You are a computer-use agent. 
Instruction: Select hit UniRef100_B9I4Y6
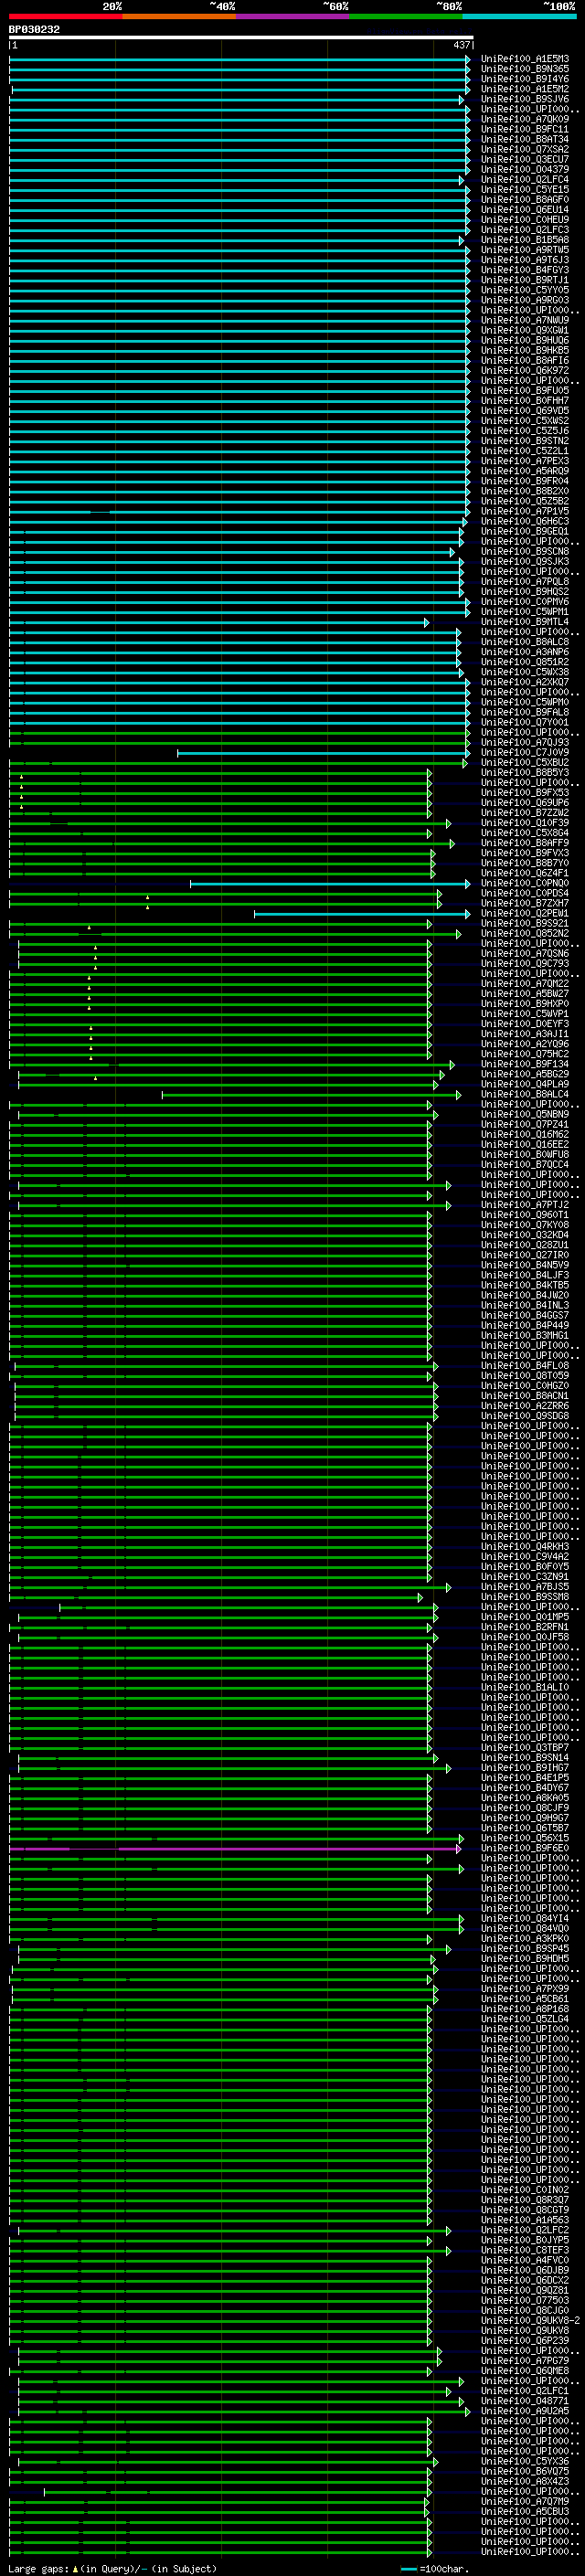[x=525, y=79]
